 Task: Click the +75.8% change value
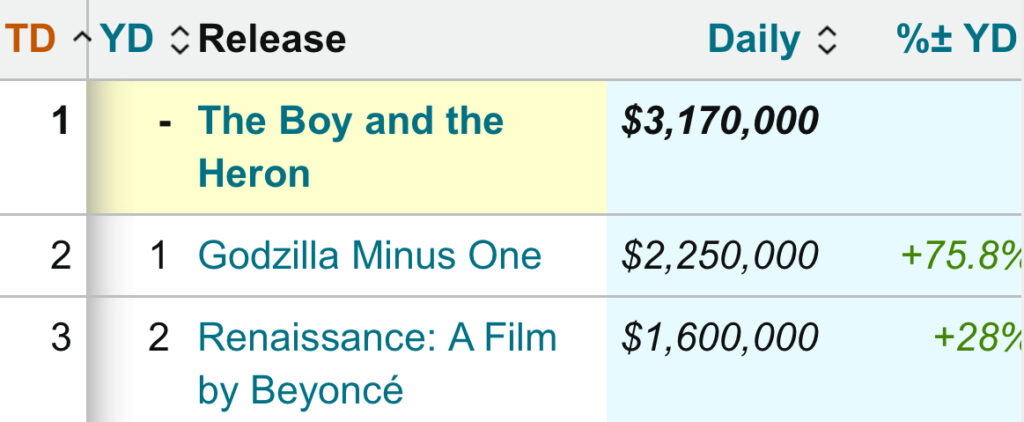tap(960, 255)
